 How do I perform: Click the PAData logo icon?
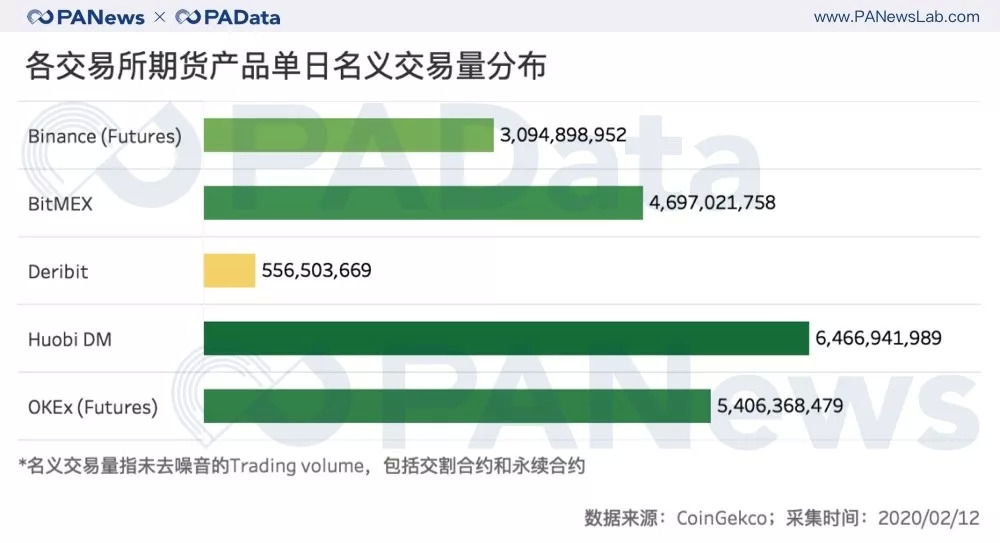coord(187,17)
